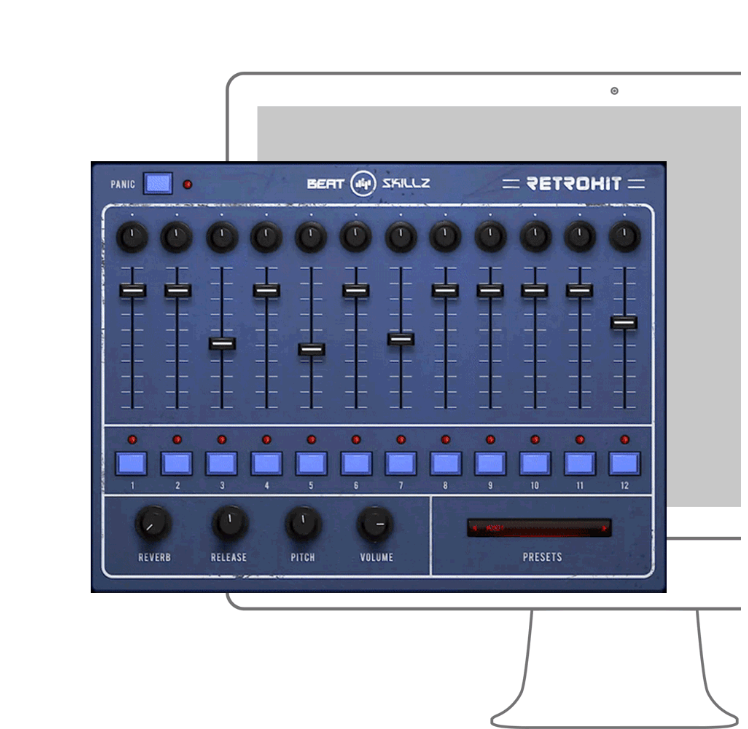The width and height of the screenshot is (748, 729).
Task: Click the RETROHIT title logo
Action: tap(573, 183)
